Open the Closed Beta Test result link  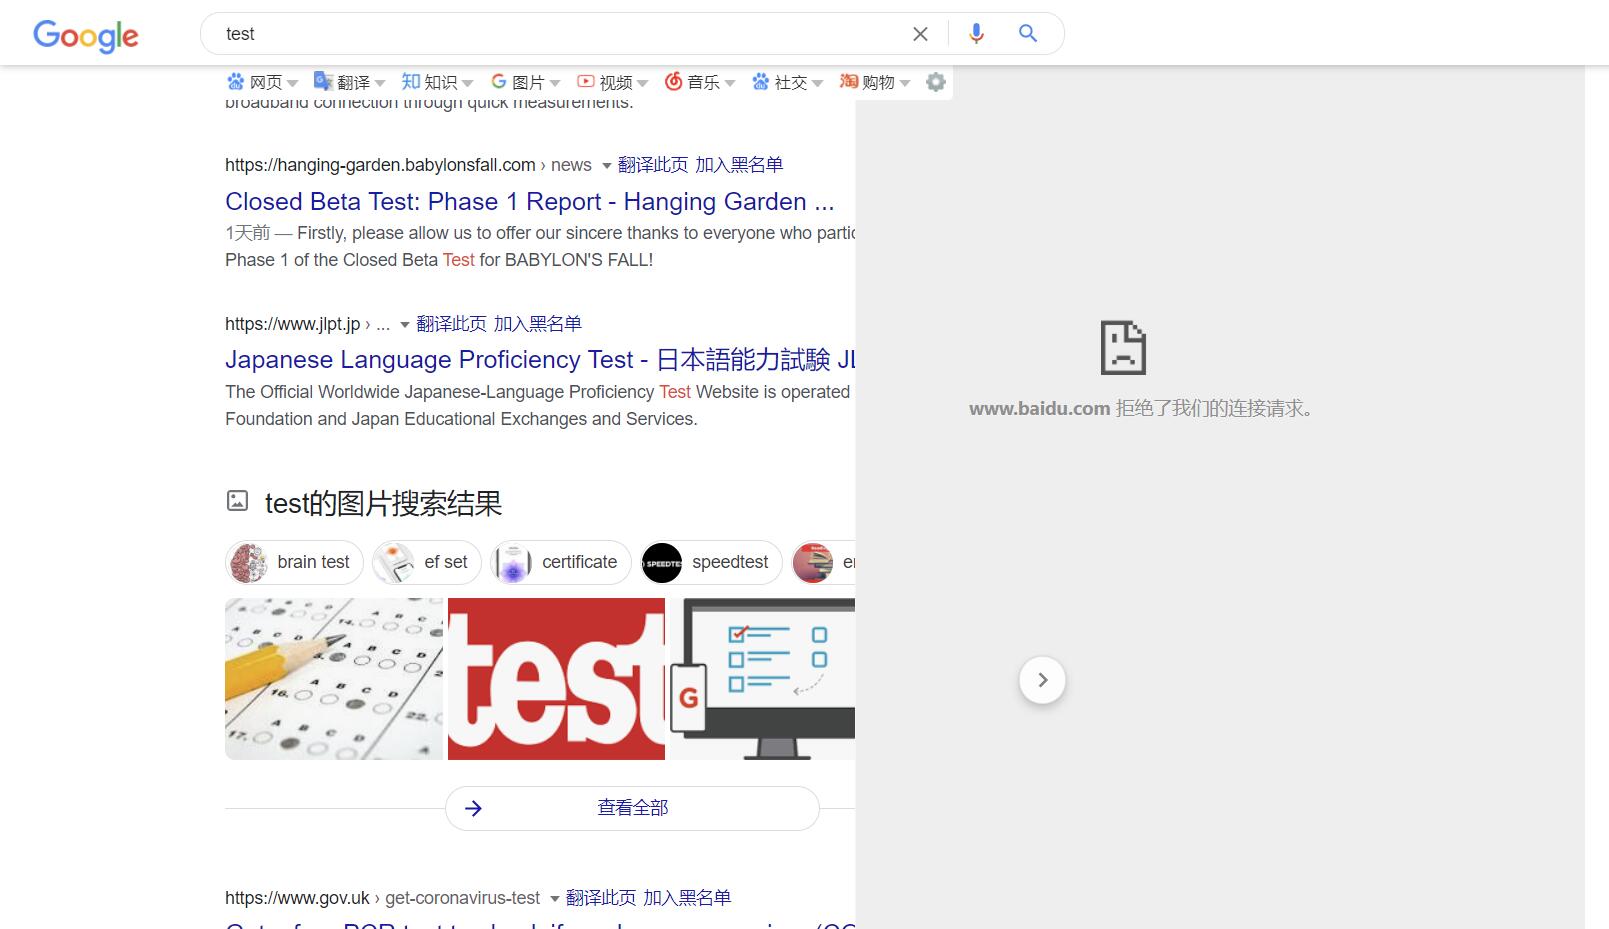pos(529,202)
